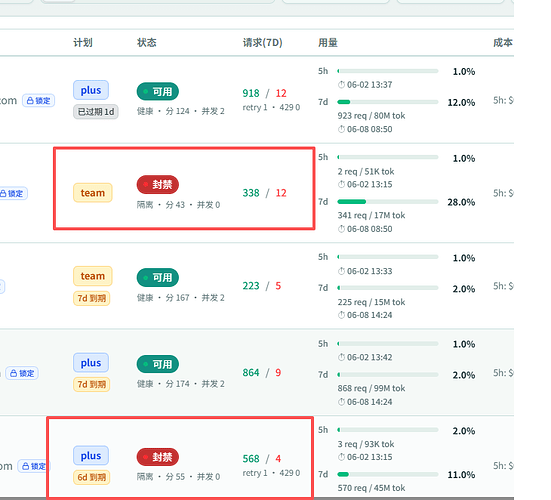Viewport: 551px width, 500px height.
Task: Click the 3 req / 93K tok usage text
Action: [366, 444]
